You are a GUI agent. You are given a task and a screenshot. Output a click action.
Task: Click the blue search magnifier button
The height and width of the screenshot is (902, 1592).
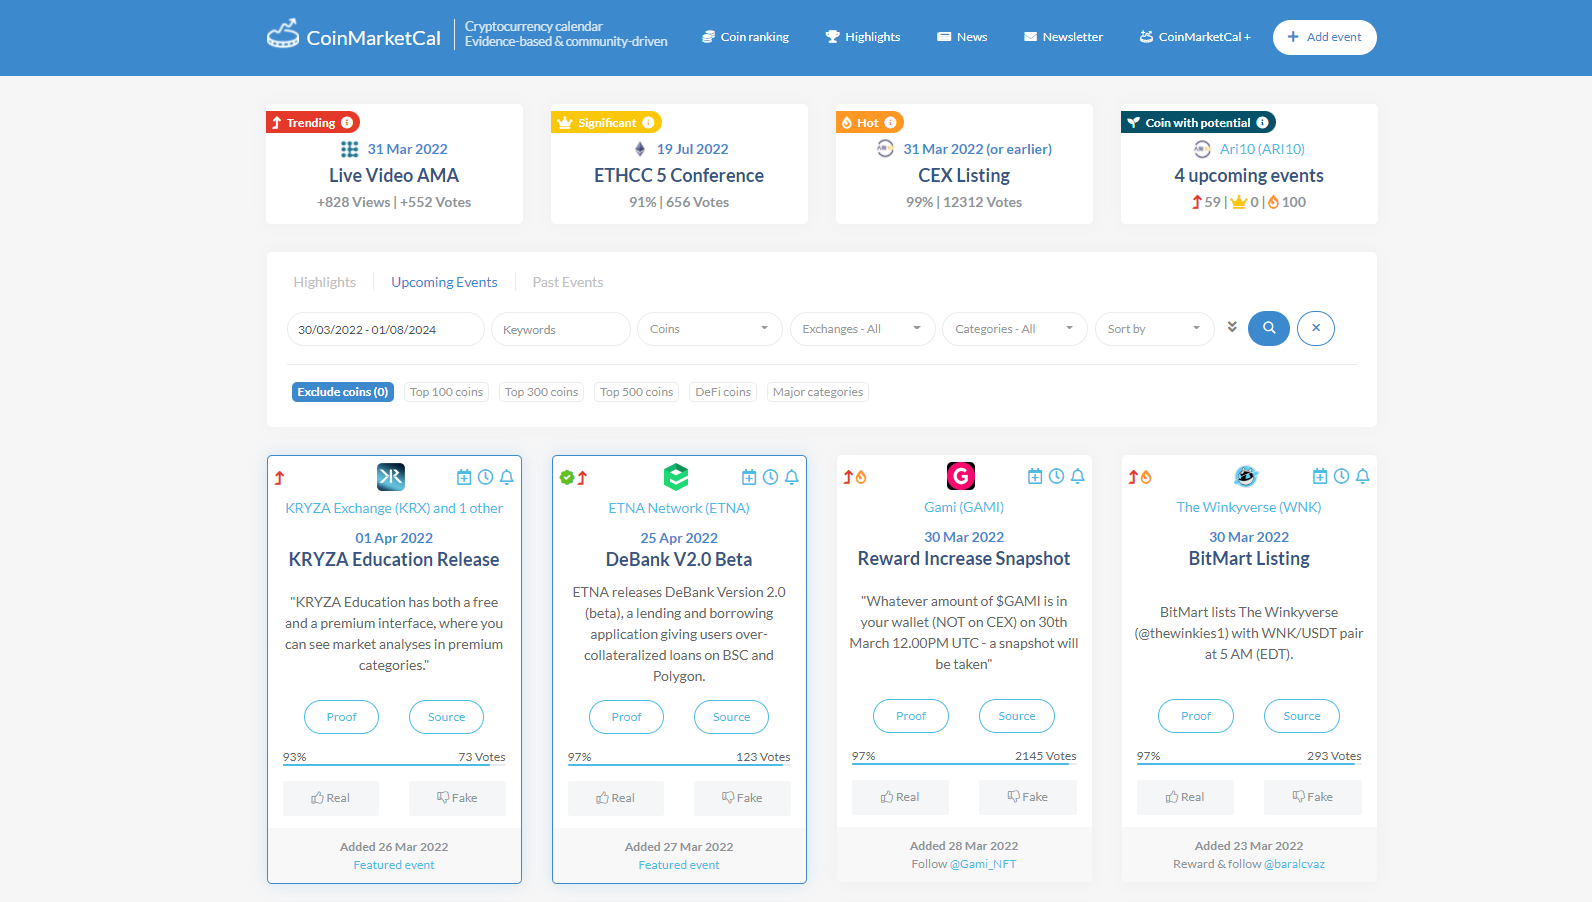[1269, 328]
